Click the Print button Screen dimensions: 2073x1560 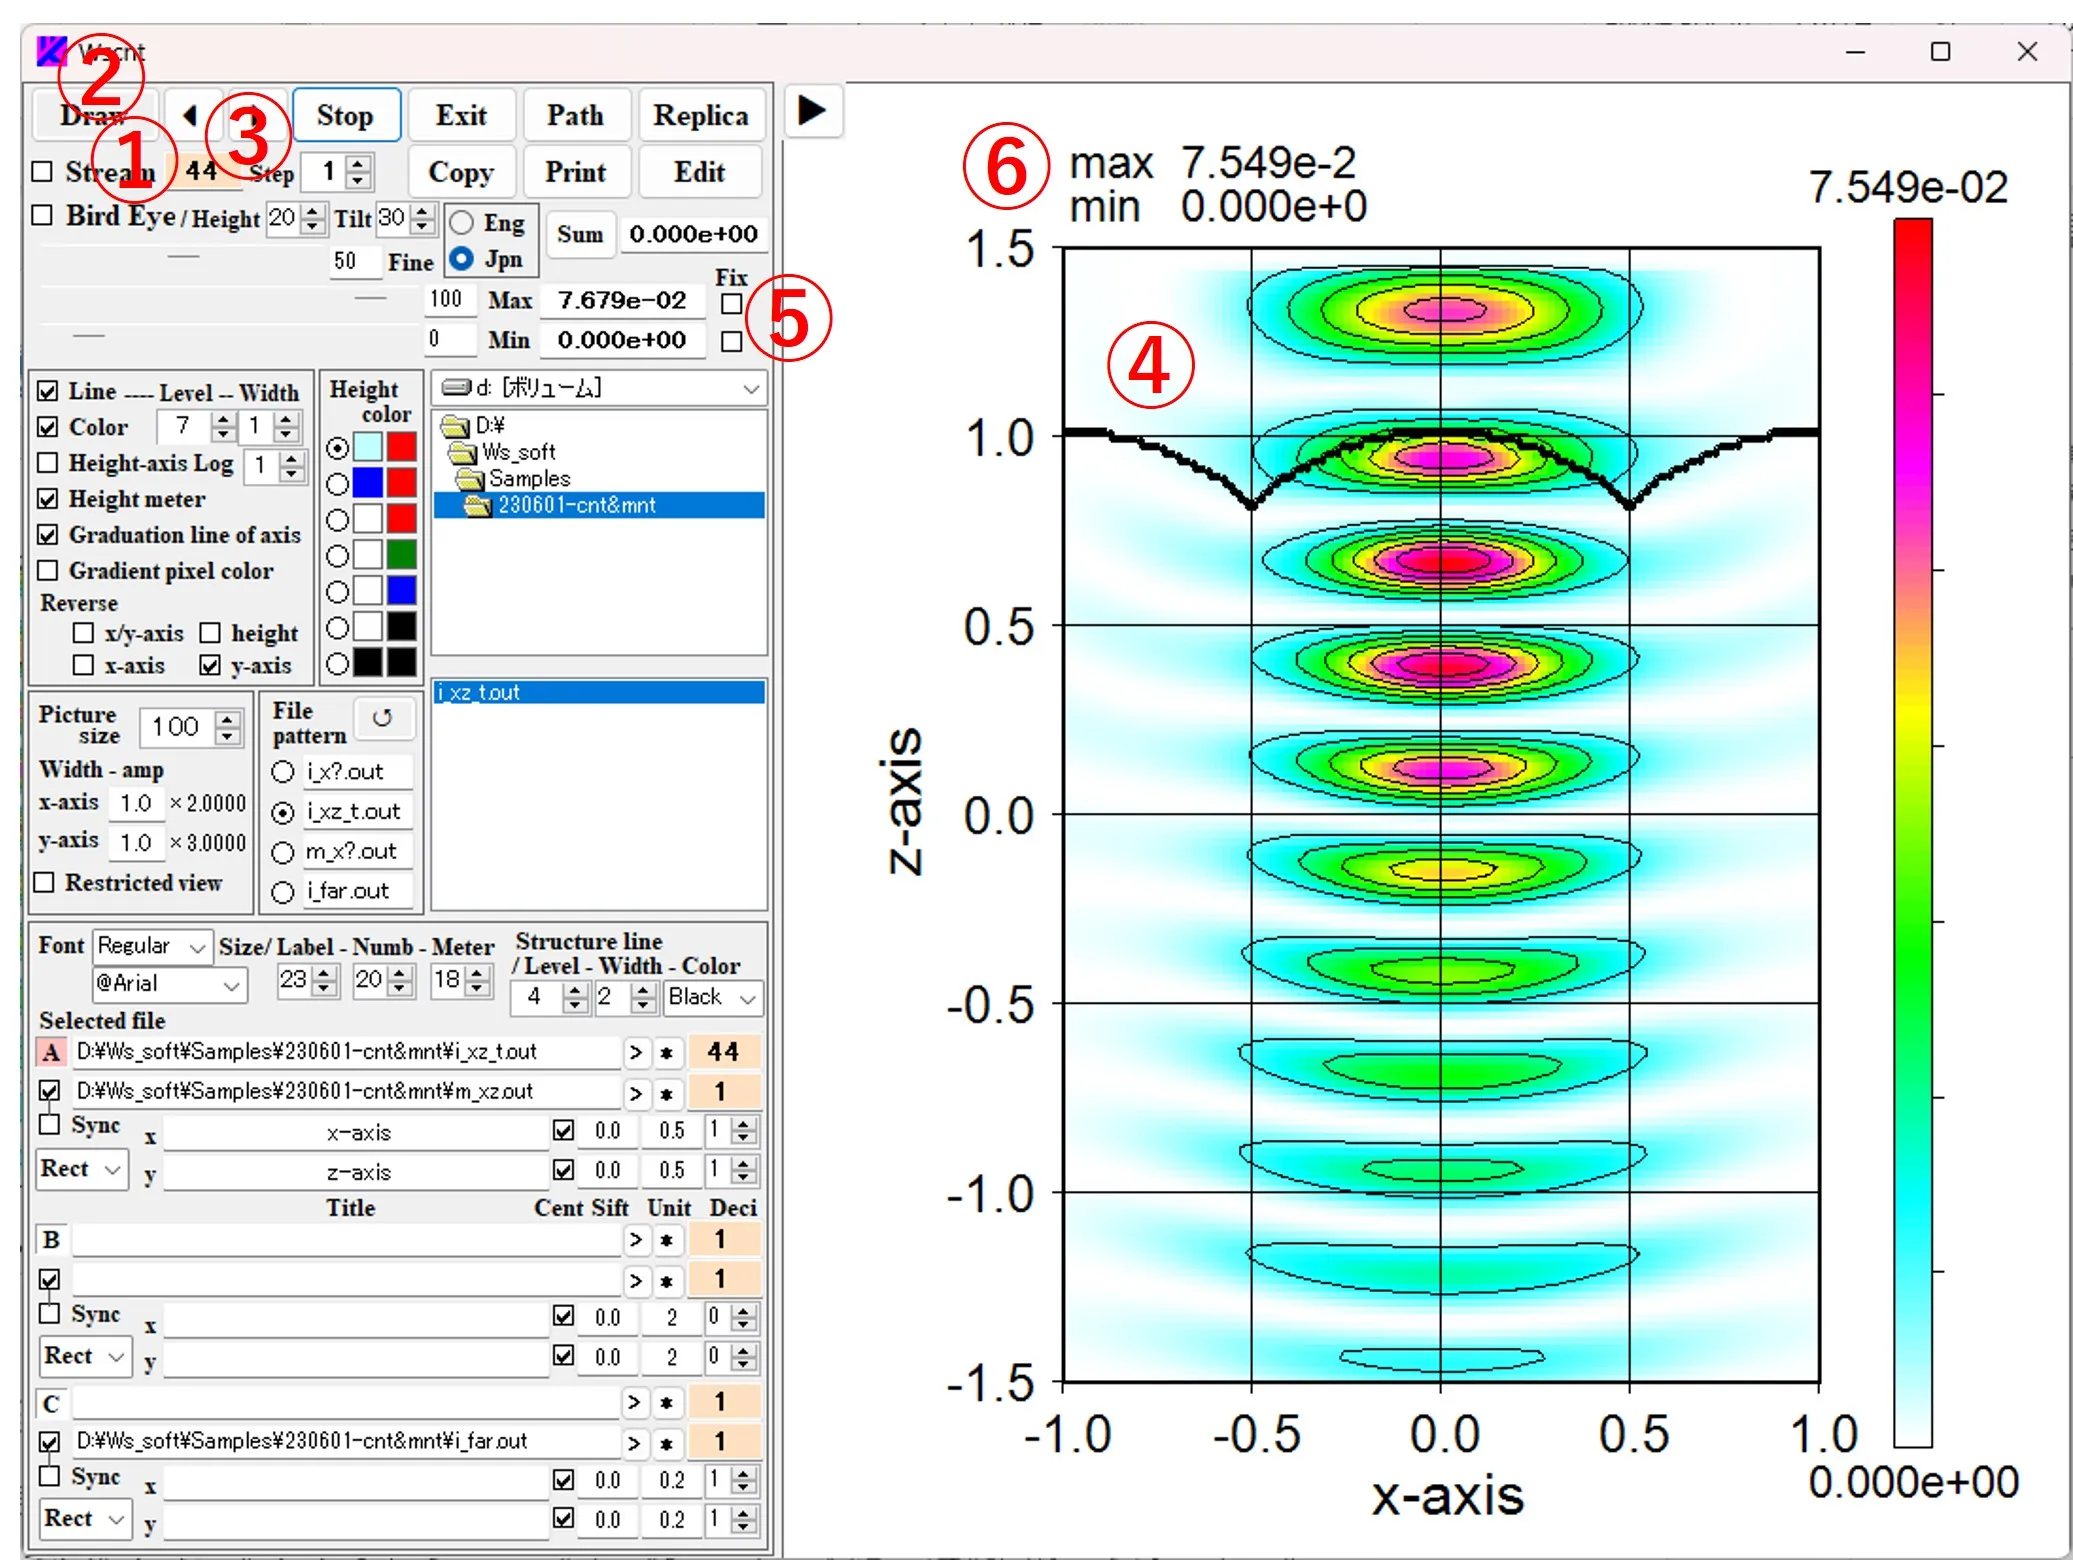[x=575, y=172]
